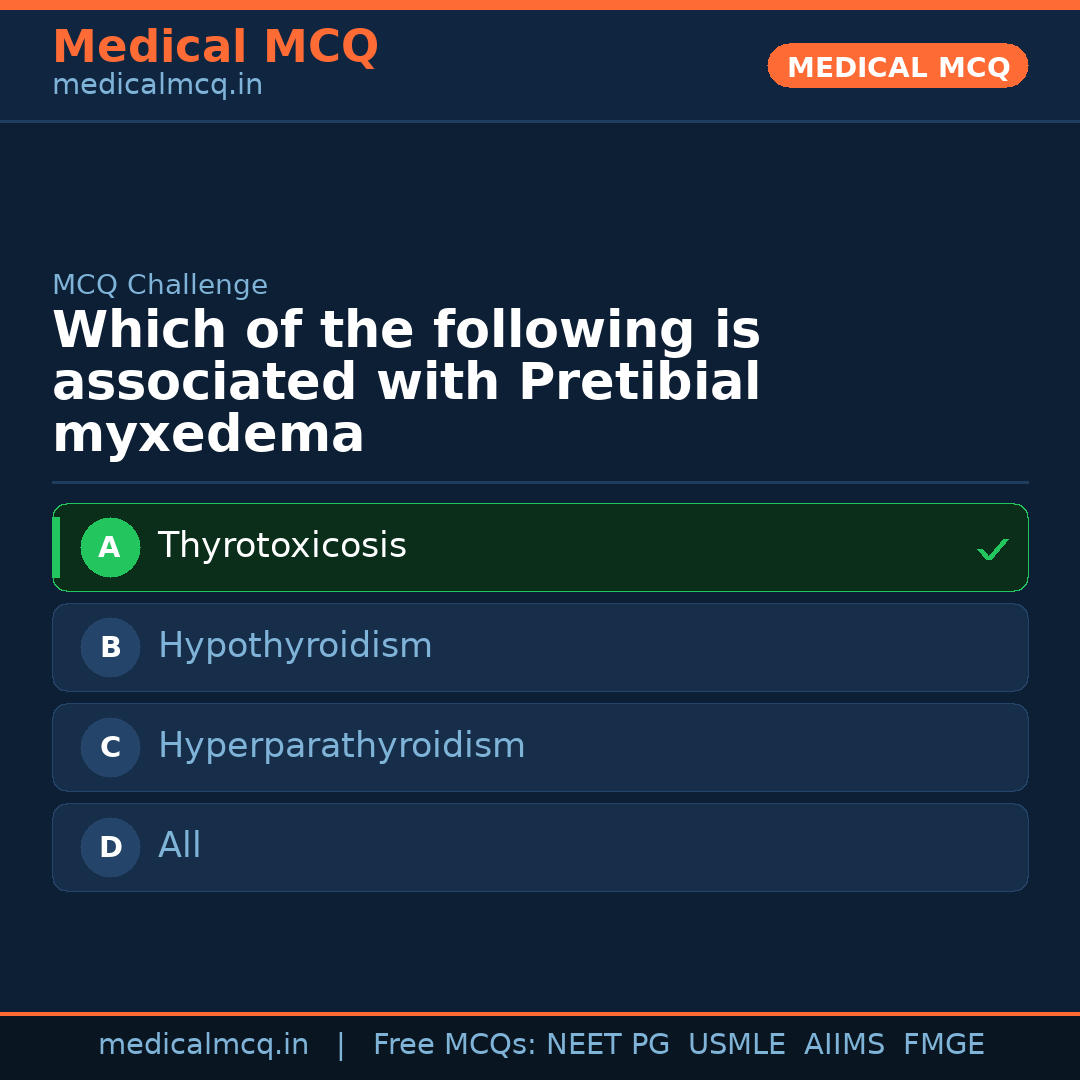Select the All answer option
The image size is (1080, 1080).
click(540, 847)
